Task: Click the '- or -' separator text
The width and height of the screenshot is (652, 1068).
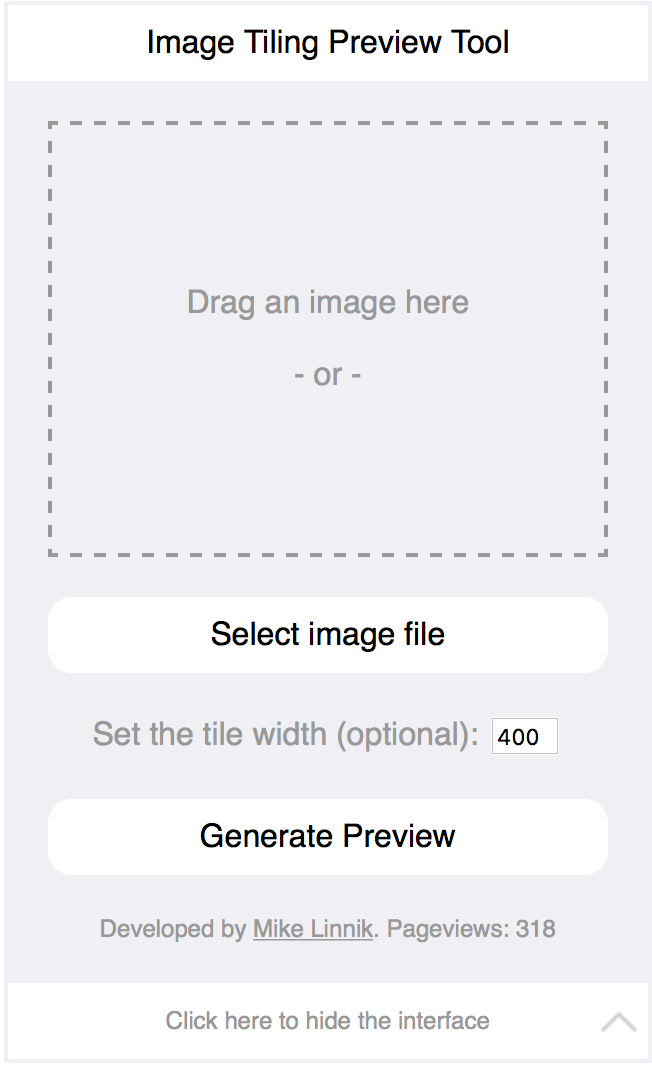Action: (327, 374)
